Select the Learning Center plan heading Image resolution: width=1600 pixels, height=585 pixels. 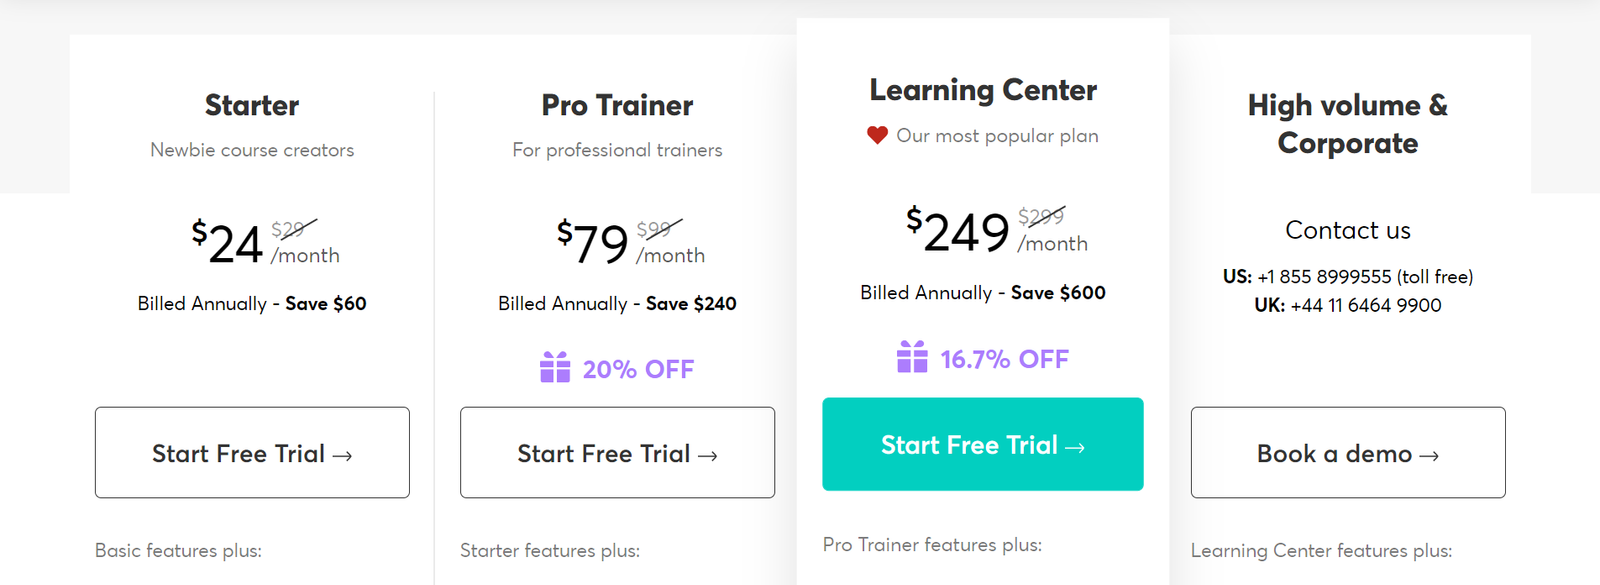[982, 90]
